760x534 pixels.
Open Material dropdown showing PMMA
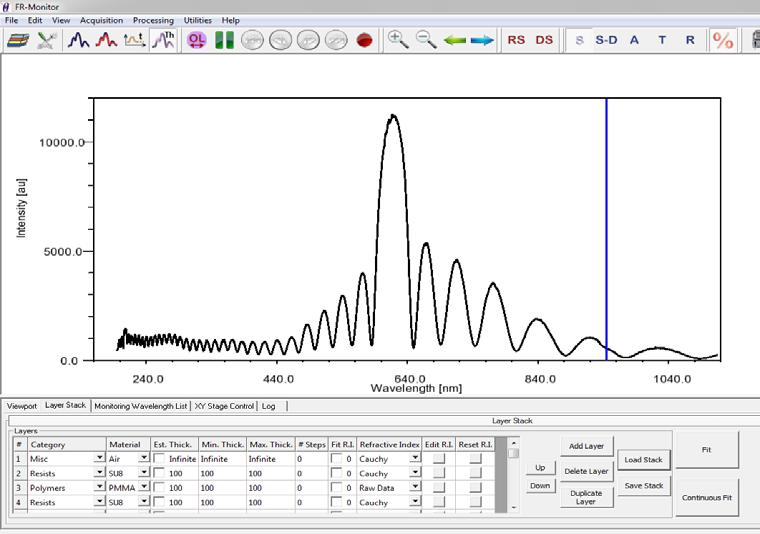(144, 487)
